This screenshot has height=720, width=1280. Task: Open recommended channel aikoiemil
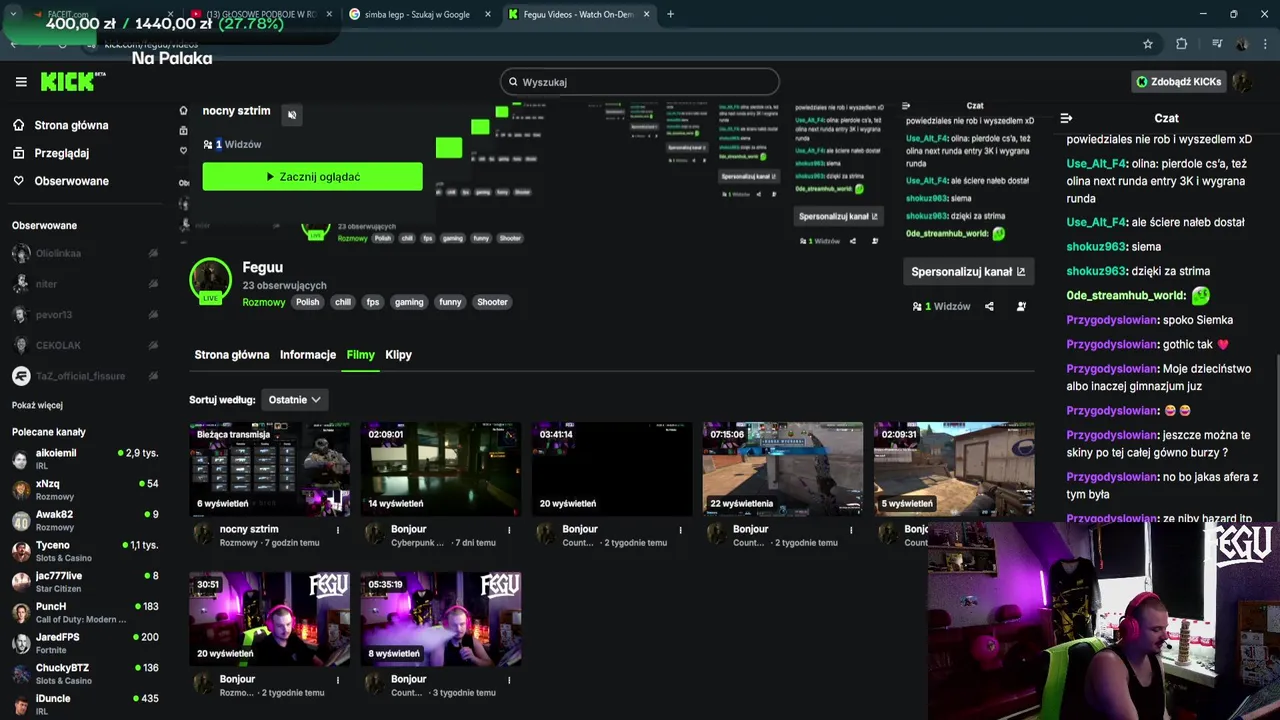[x=84, y=459]
